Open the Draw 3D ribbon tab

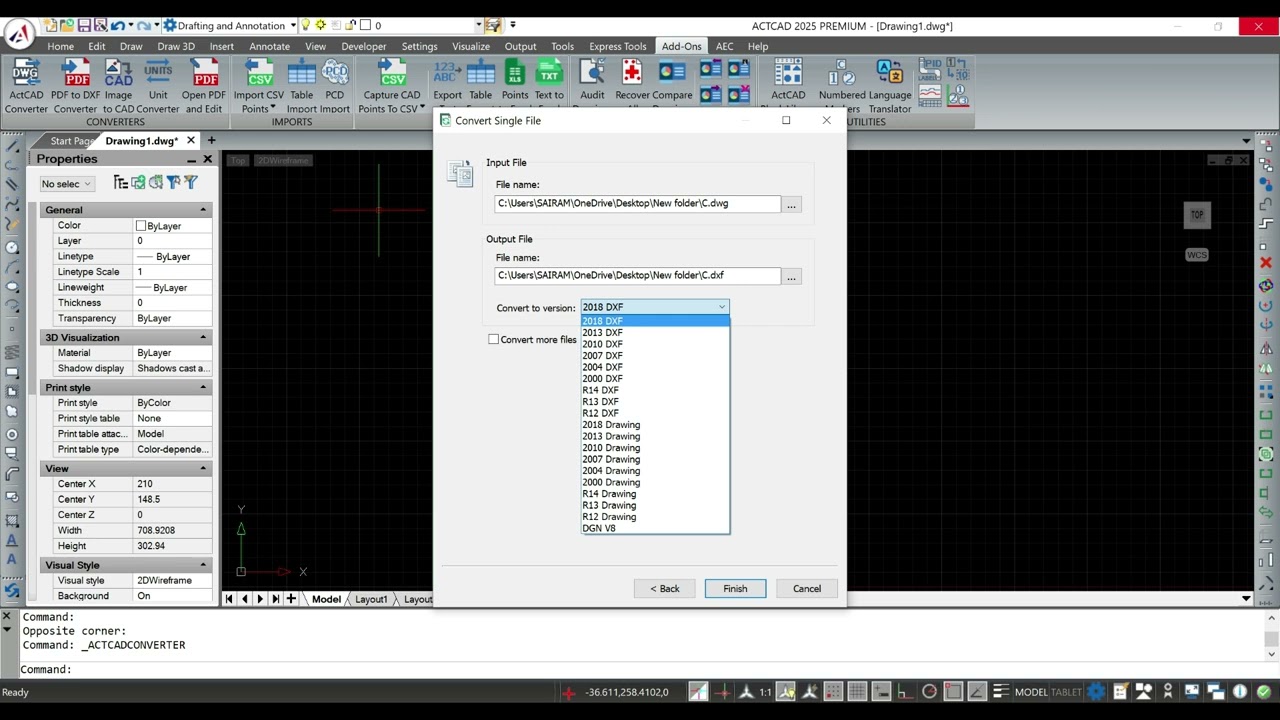point(176,46)
